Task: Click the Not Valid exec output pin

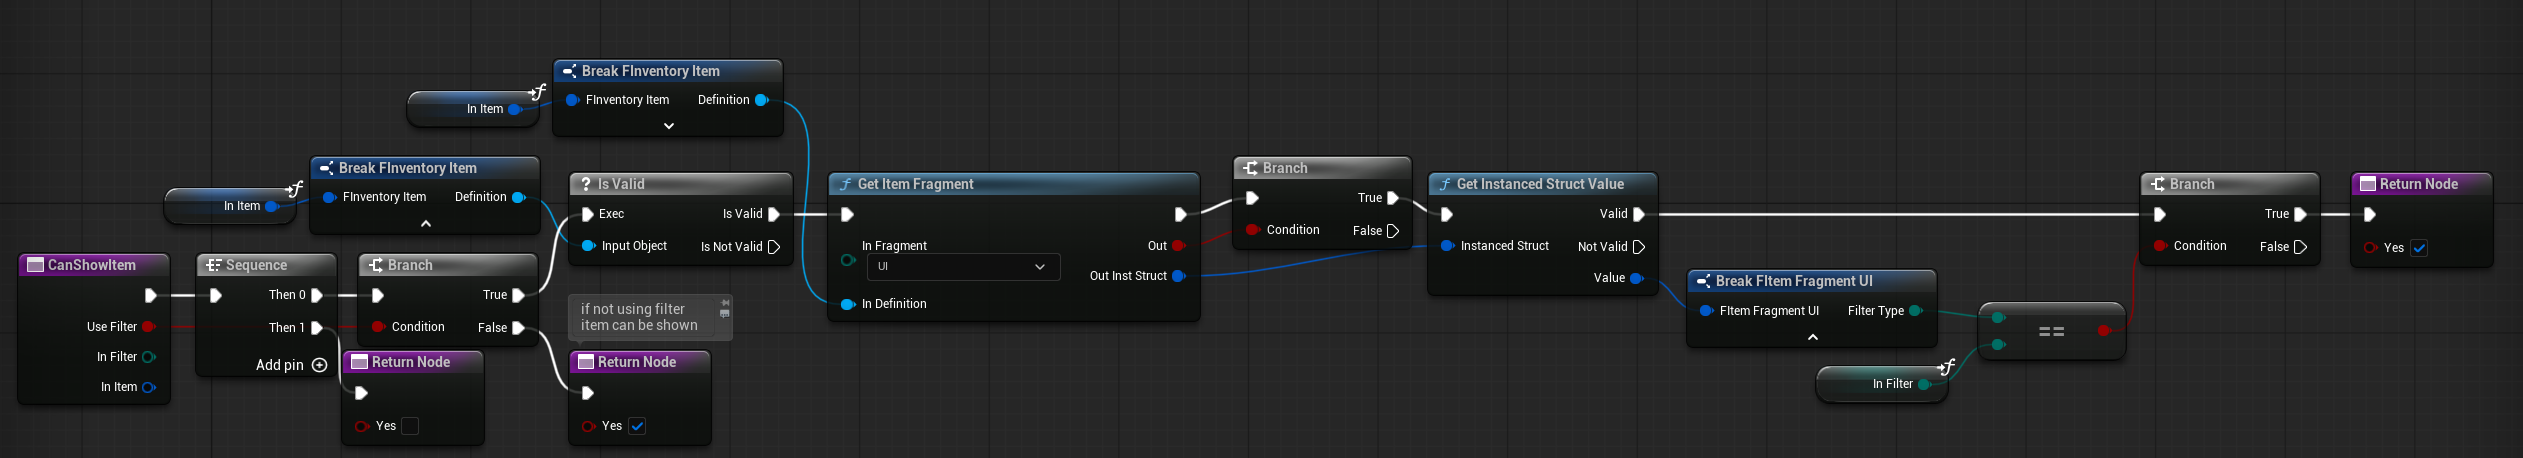Action: pyautogui.click(x=1639, y=247)
